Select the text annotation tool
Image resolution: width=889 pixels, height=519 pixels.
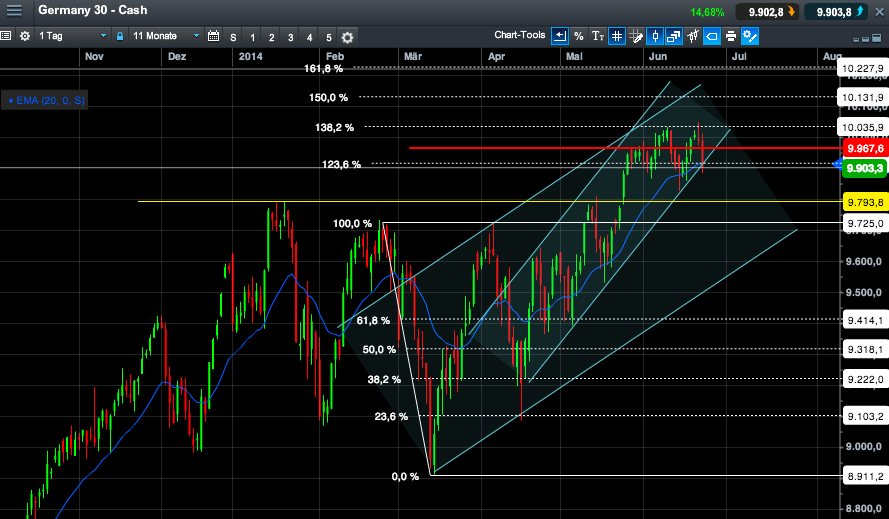click(598, 36)
